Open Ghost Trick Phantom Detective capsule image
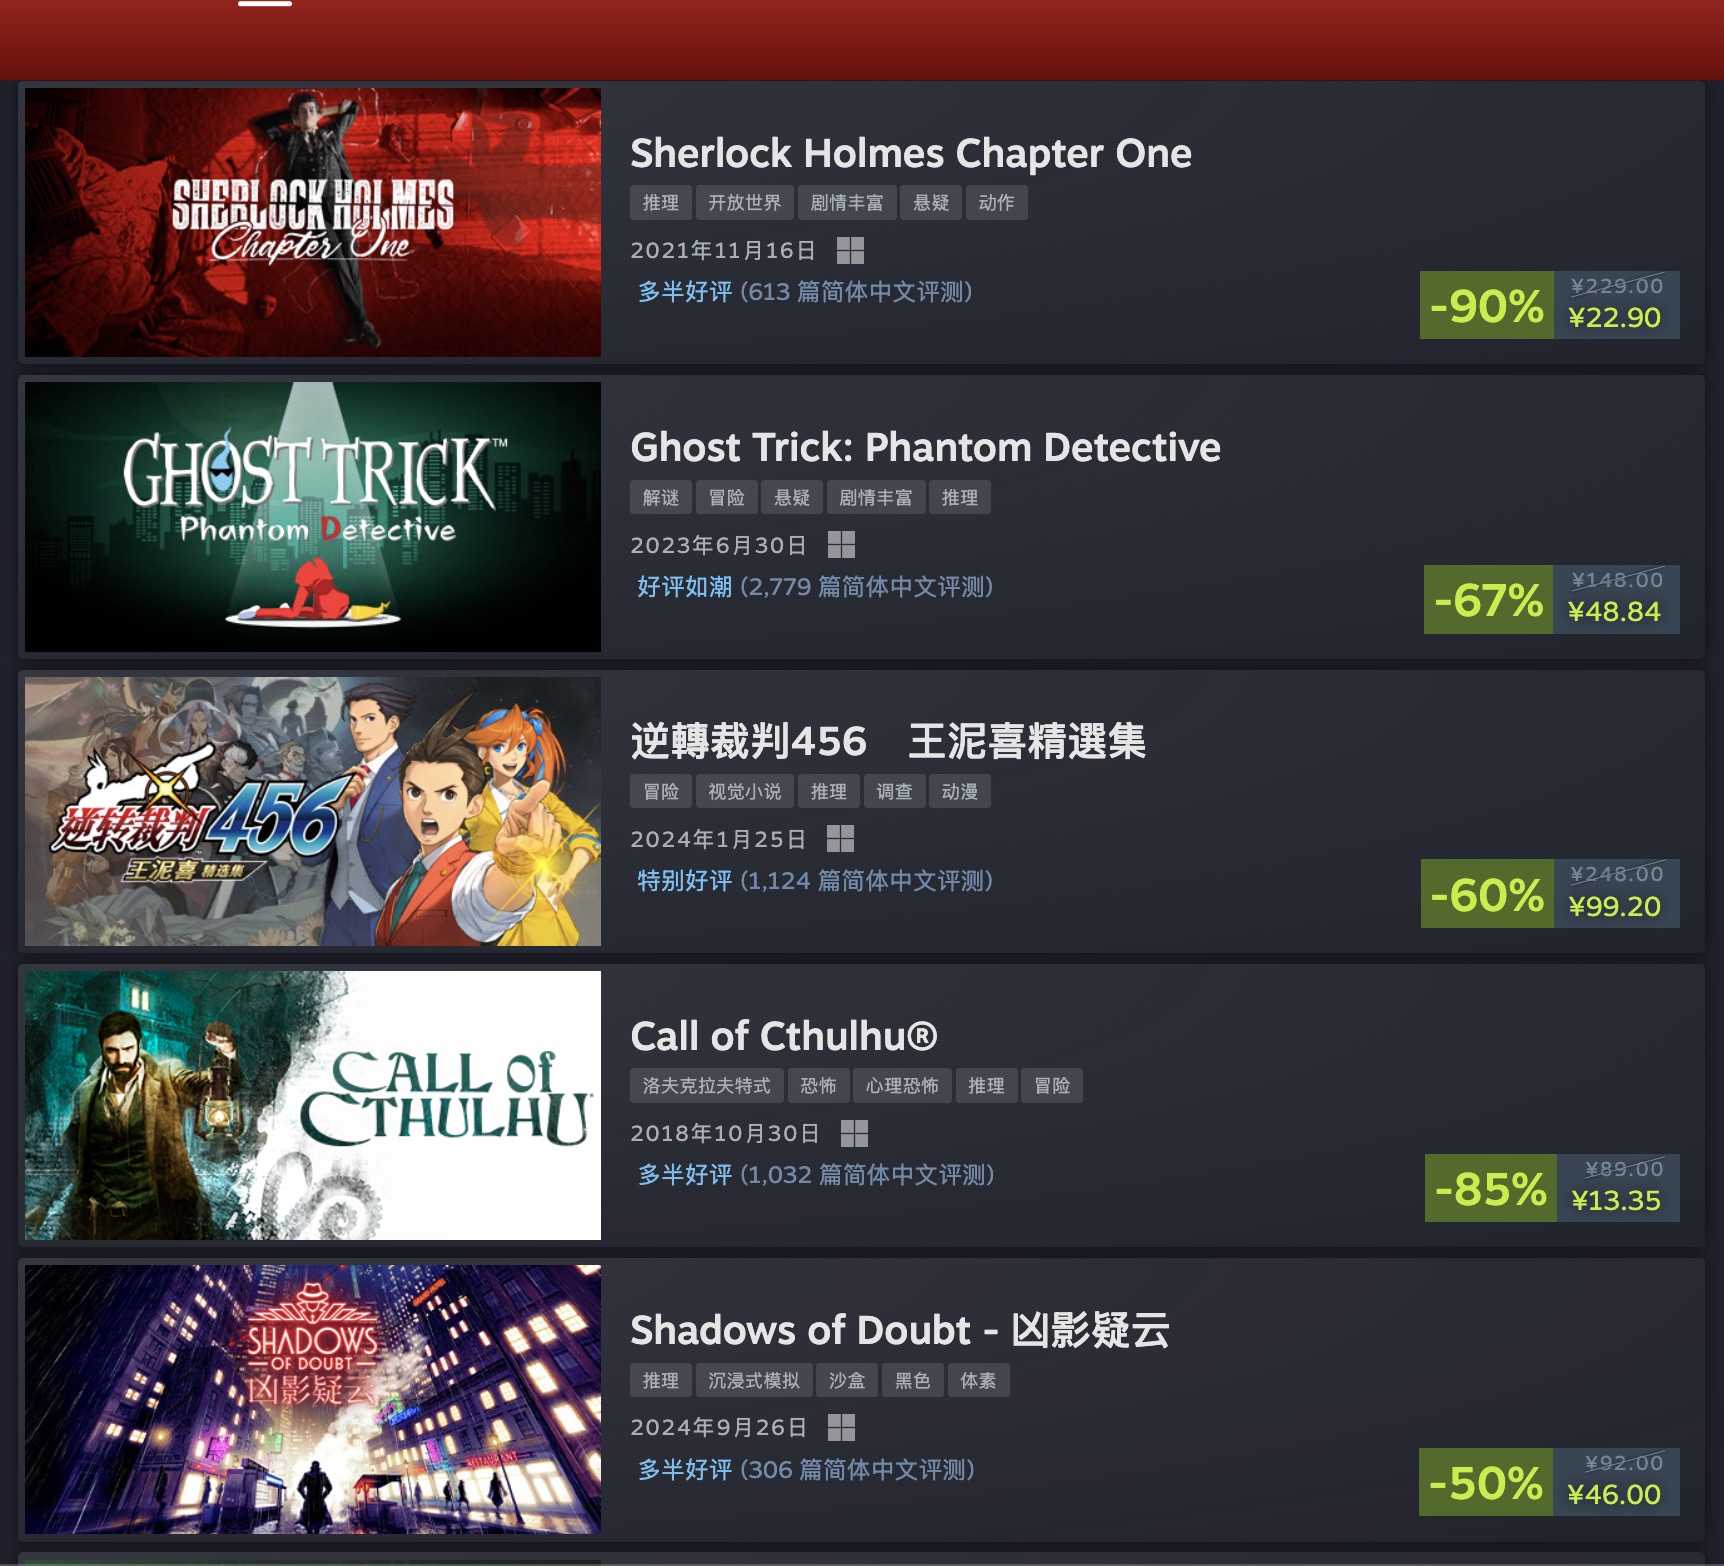 (313, 517)
